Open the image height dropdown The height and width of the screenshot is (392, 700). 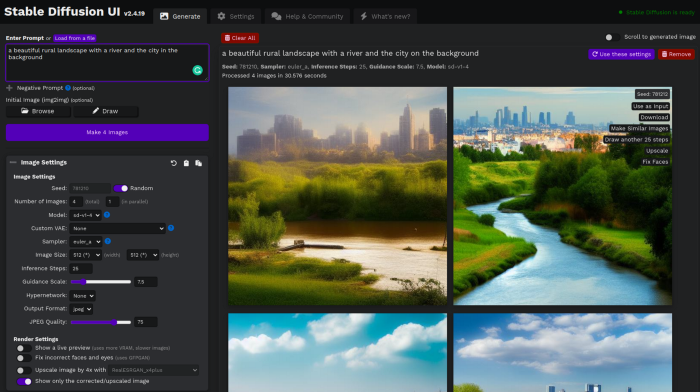[x=143, y=255]
